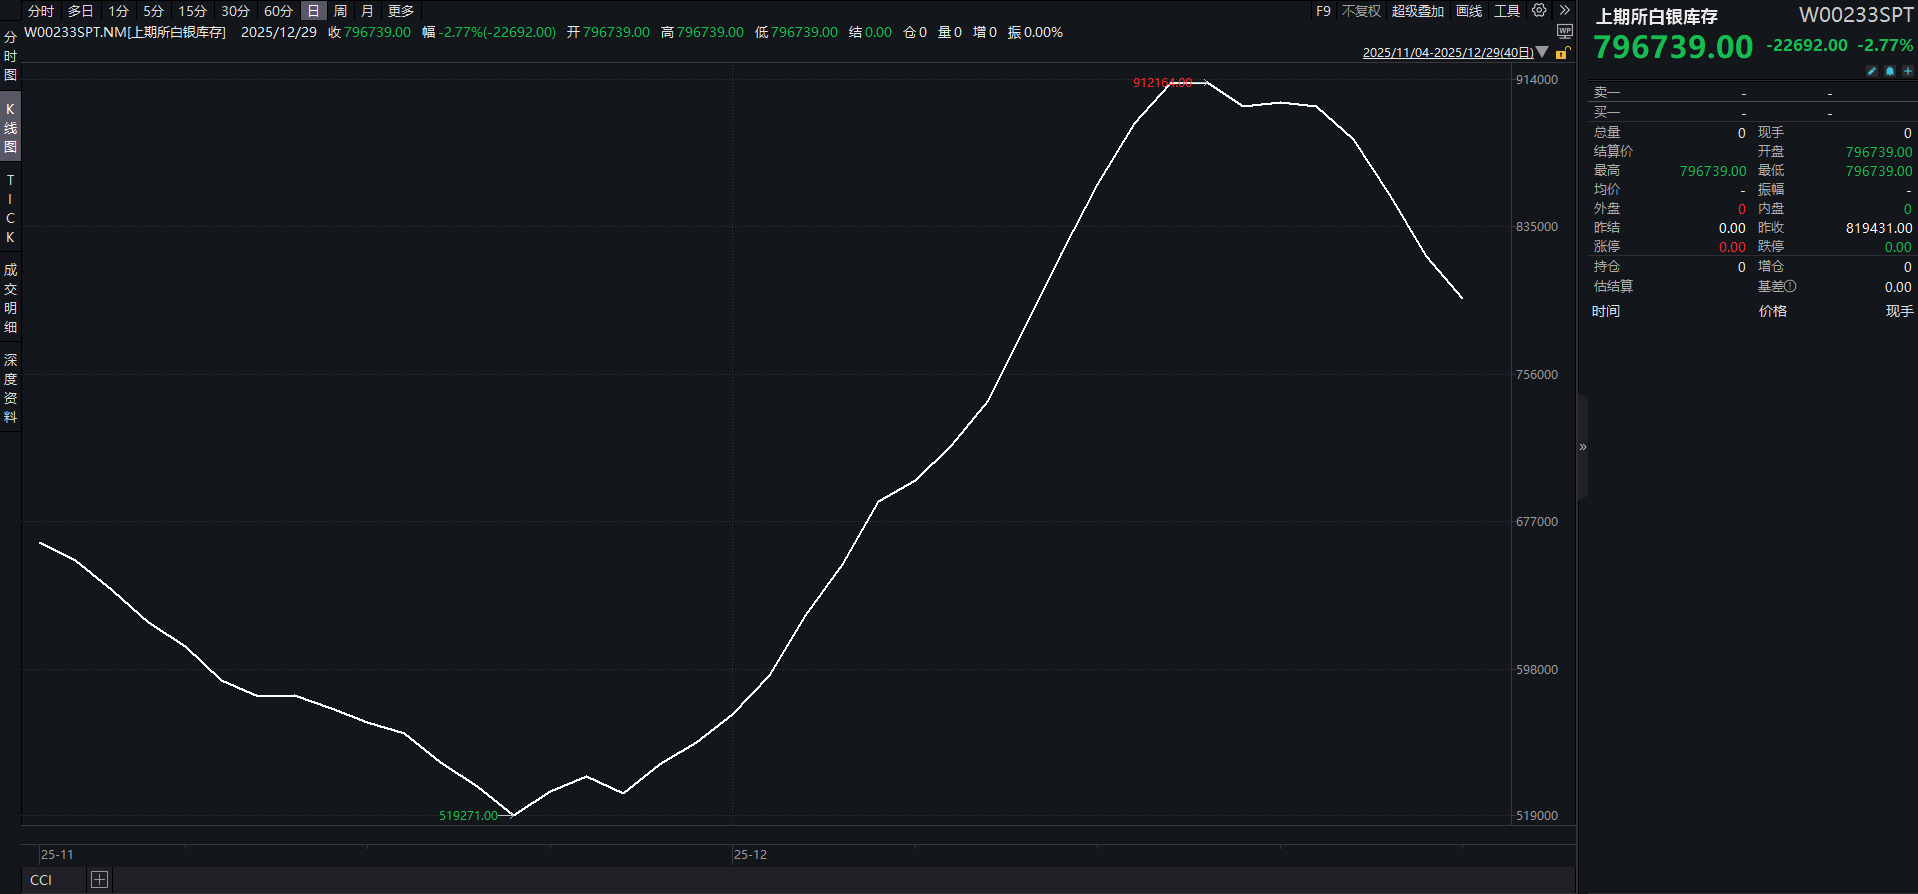Click the 画线 drawing button
This screenshot has height=894, width=1918.
(1469, 11)
